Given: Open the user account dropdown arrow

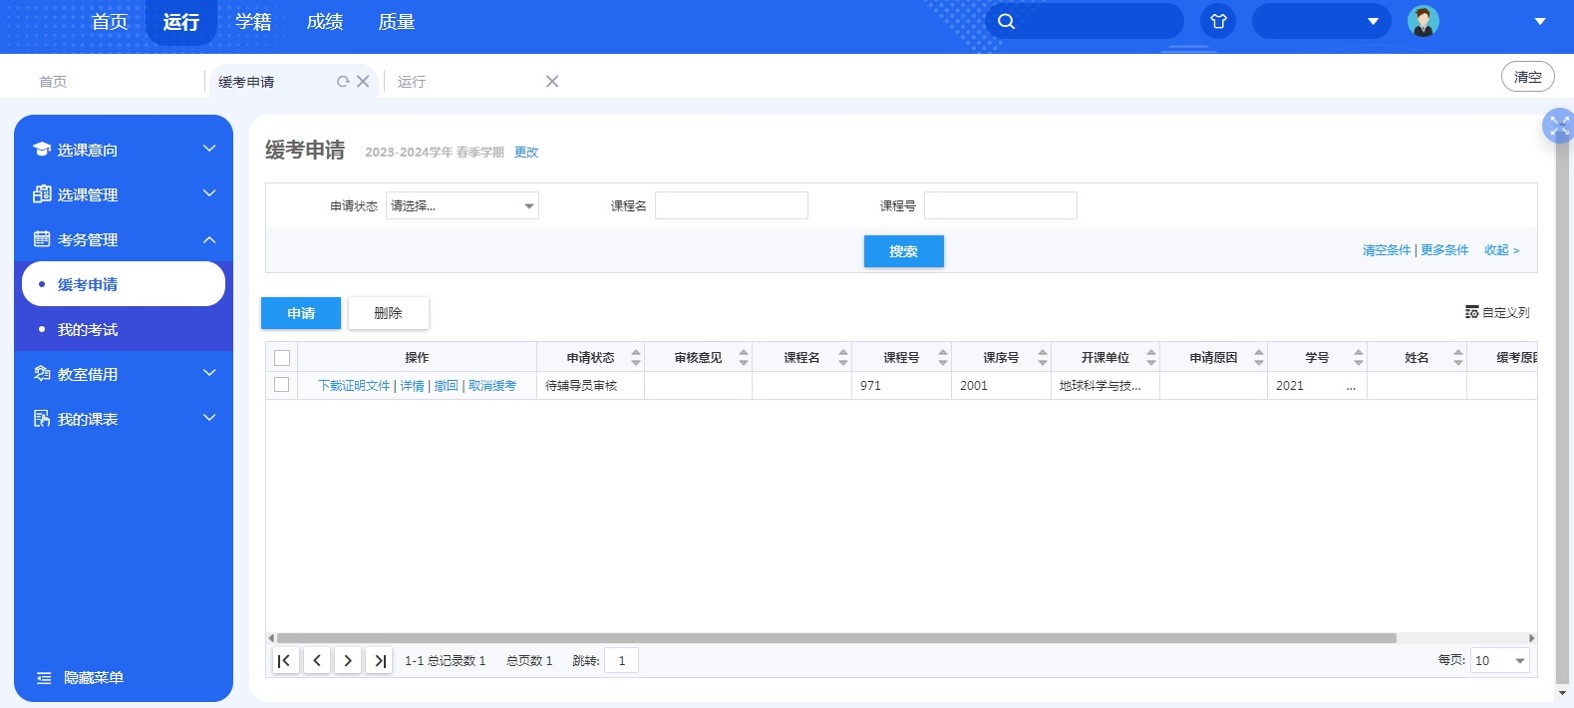Looking at the screenshot, I should (x=1540, y=21).
